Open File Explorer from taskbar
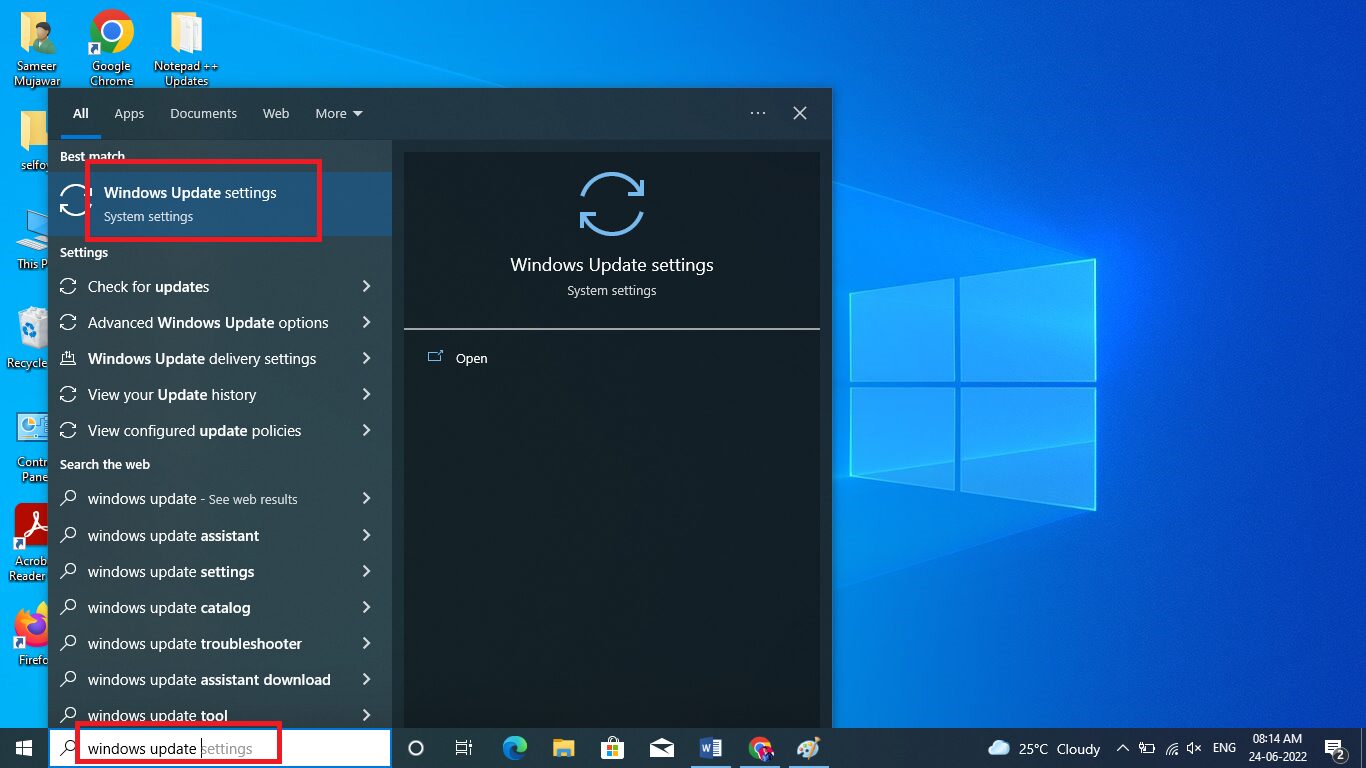1366x768 pixels. [564, 748]
